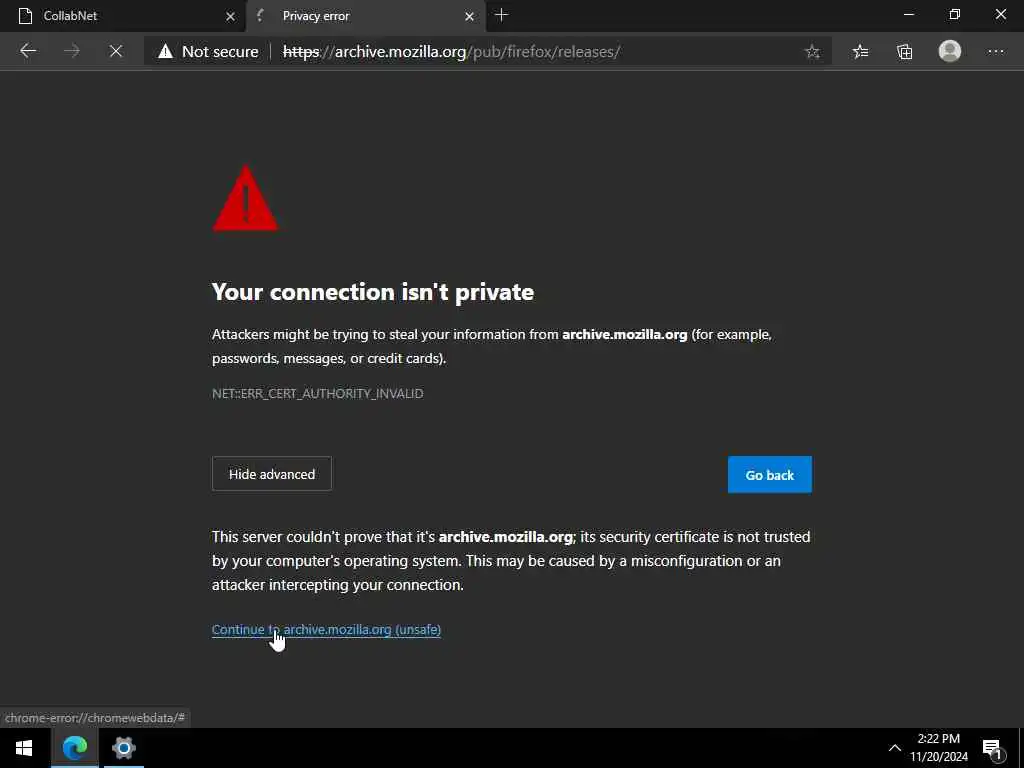
Task: Click the NET::ERR_CERT_AUTHORITY_INVALID error code
Action: tap(317, 393)
